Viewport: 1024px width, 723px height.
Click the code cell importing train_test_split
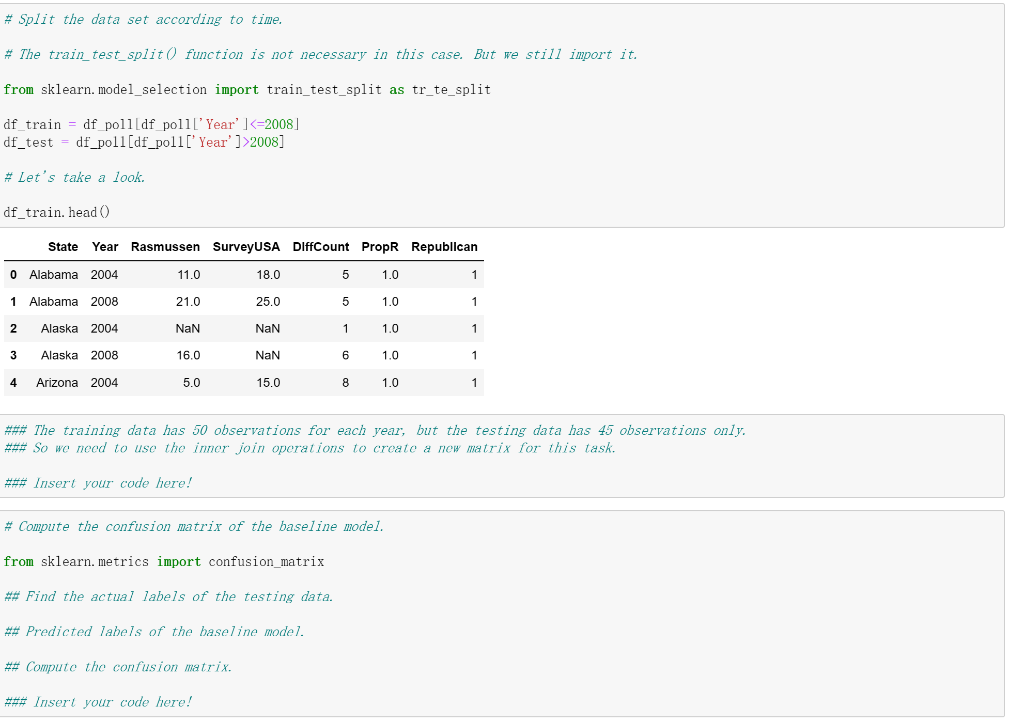click(248, 89)
